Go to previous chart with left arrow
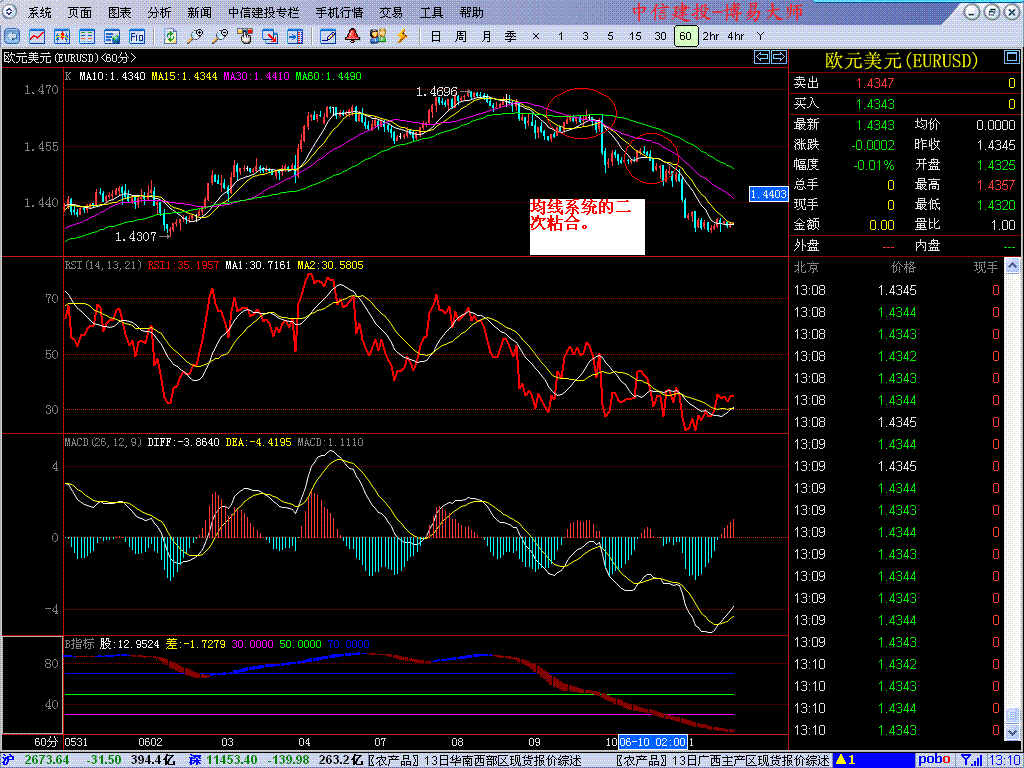The image size is (1024, 768). pos(762,57)
